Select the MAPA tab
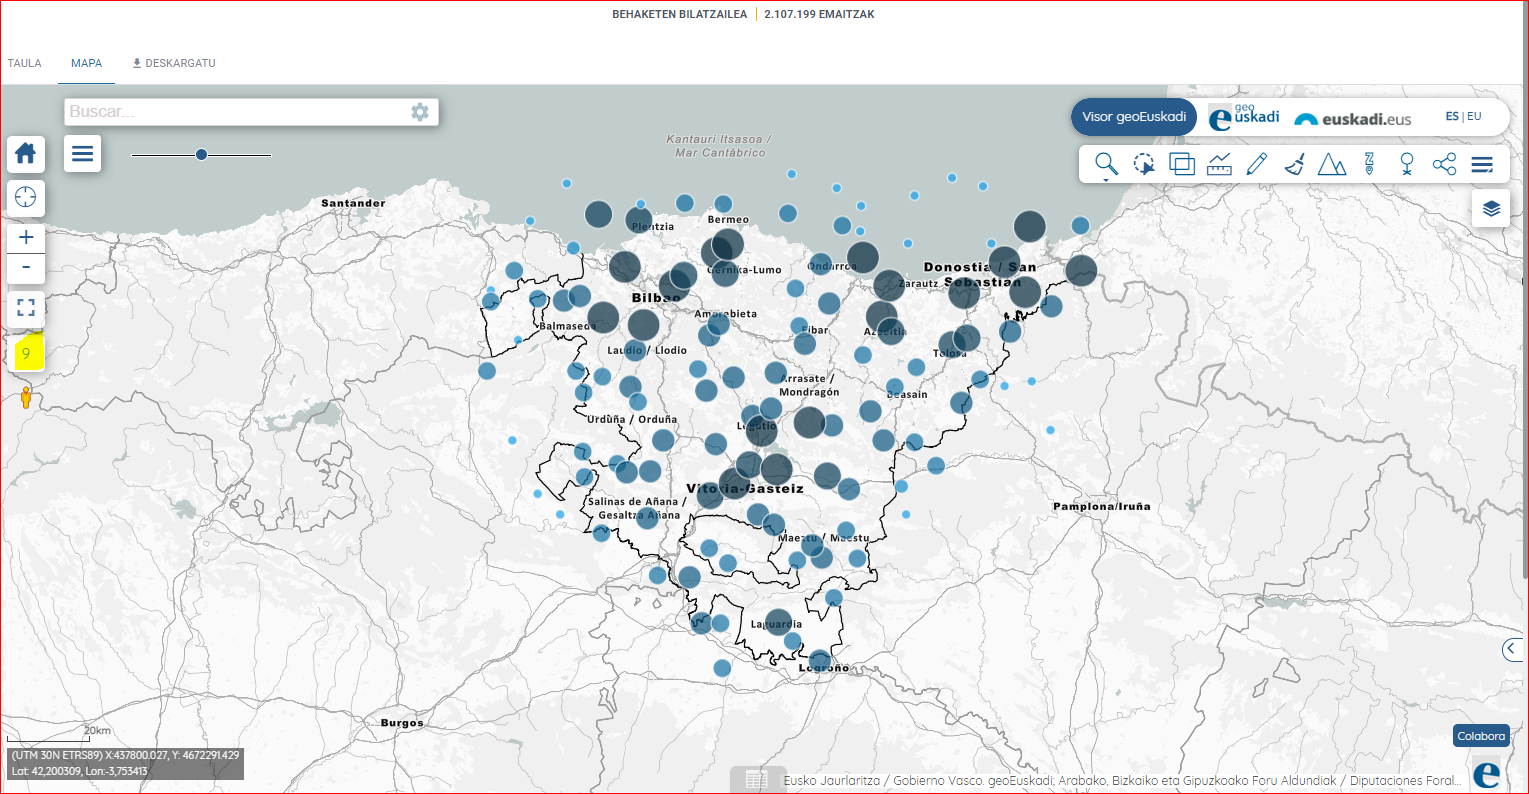Viewport: 1529px width, 794px height. tap(86, 63)
